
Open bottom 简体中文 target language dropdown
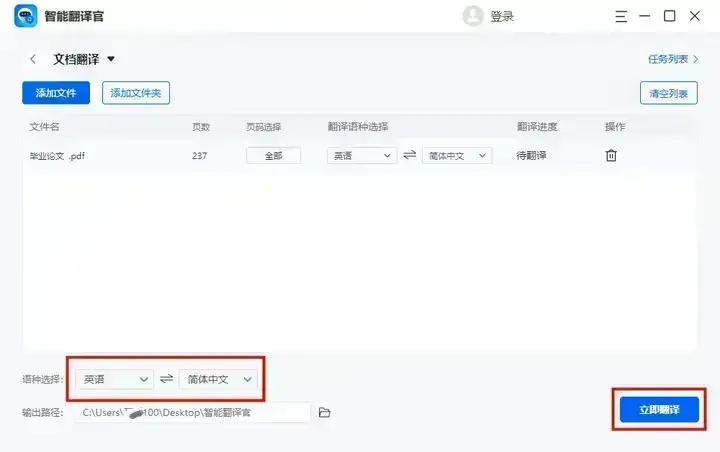[219, 380]
